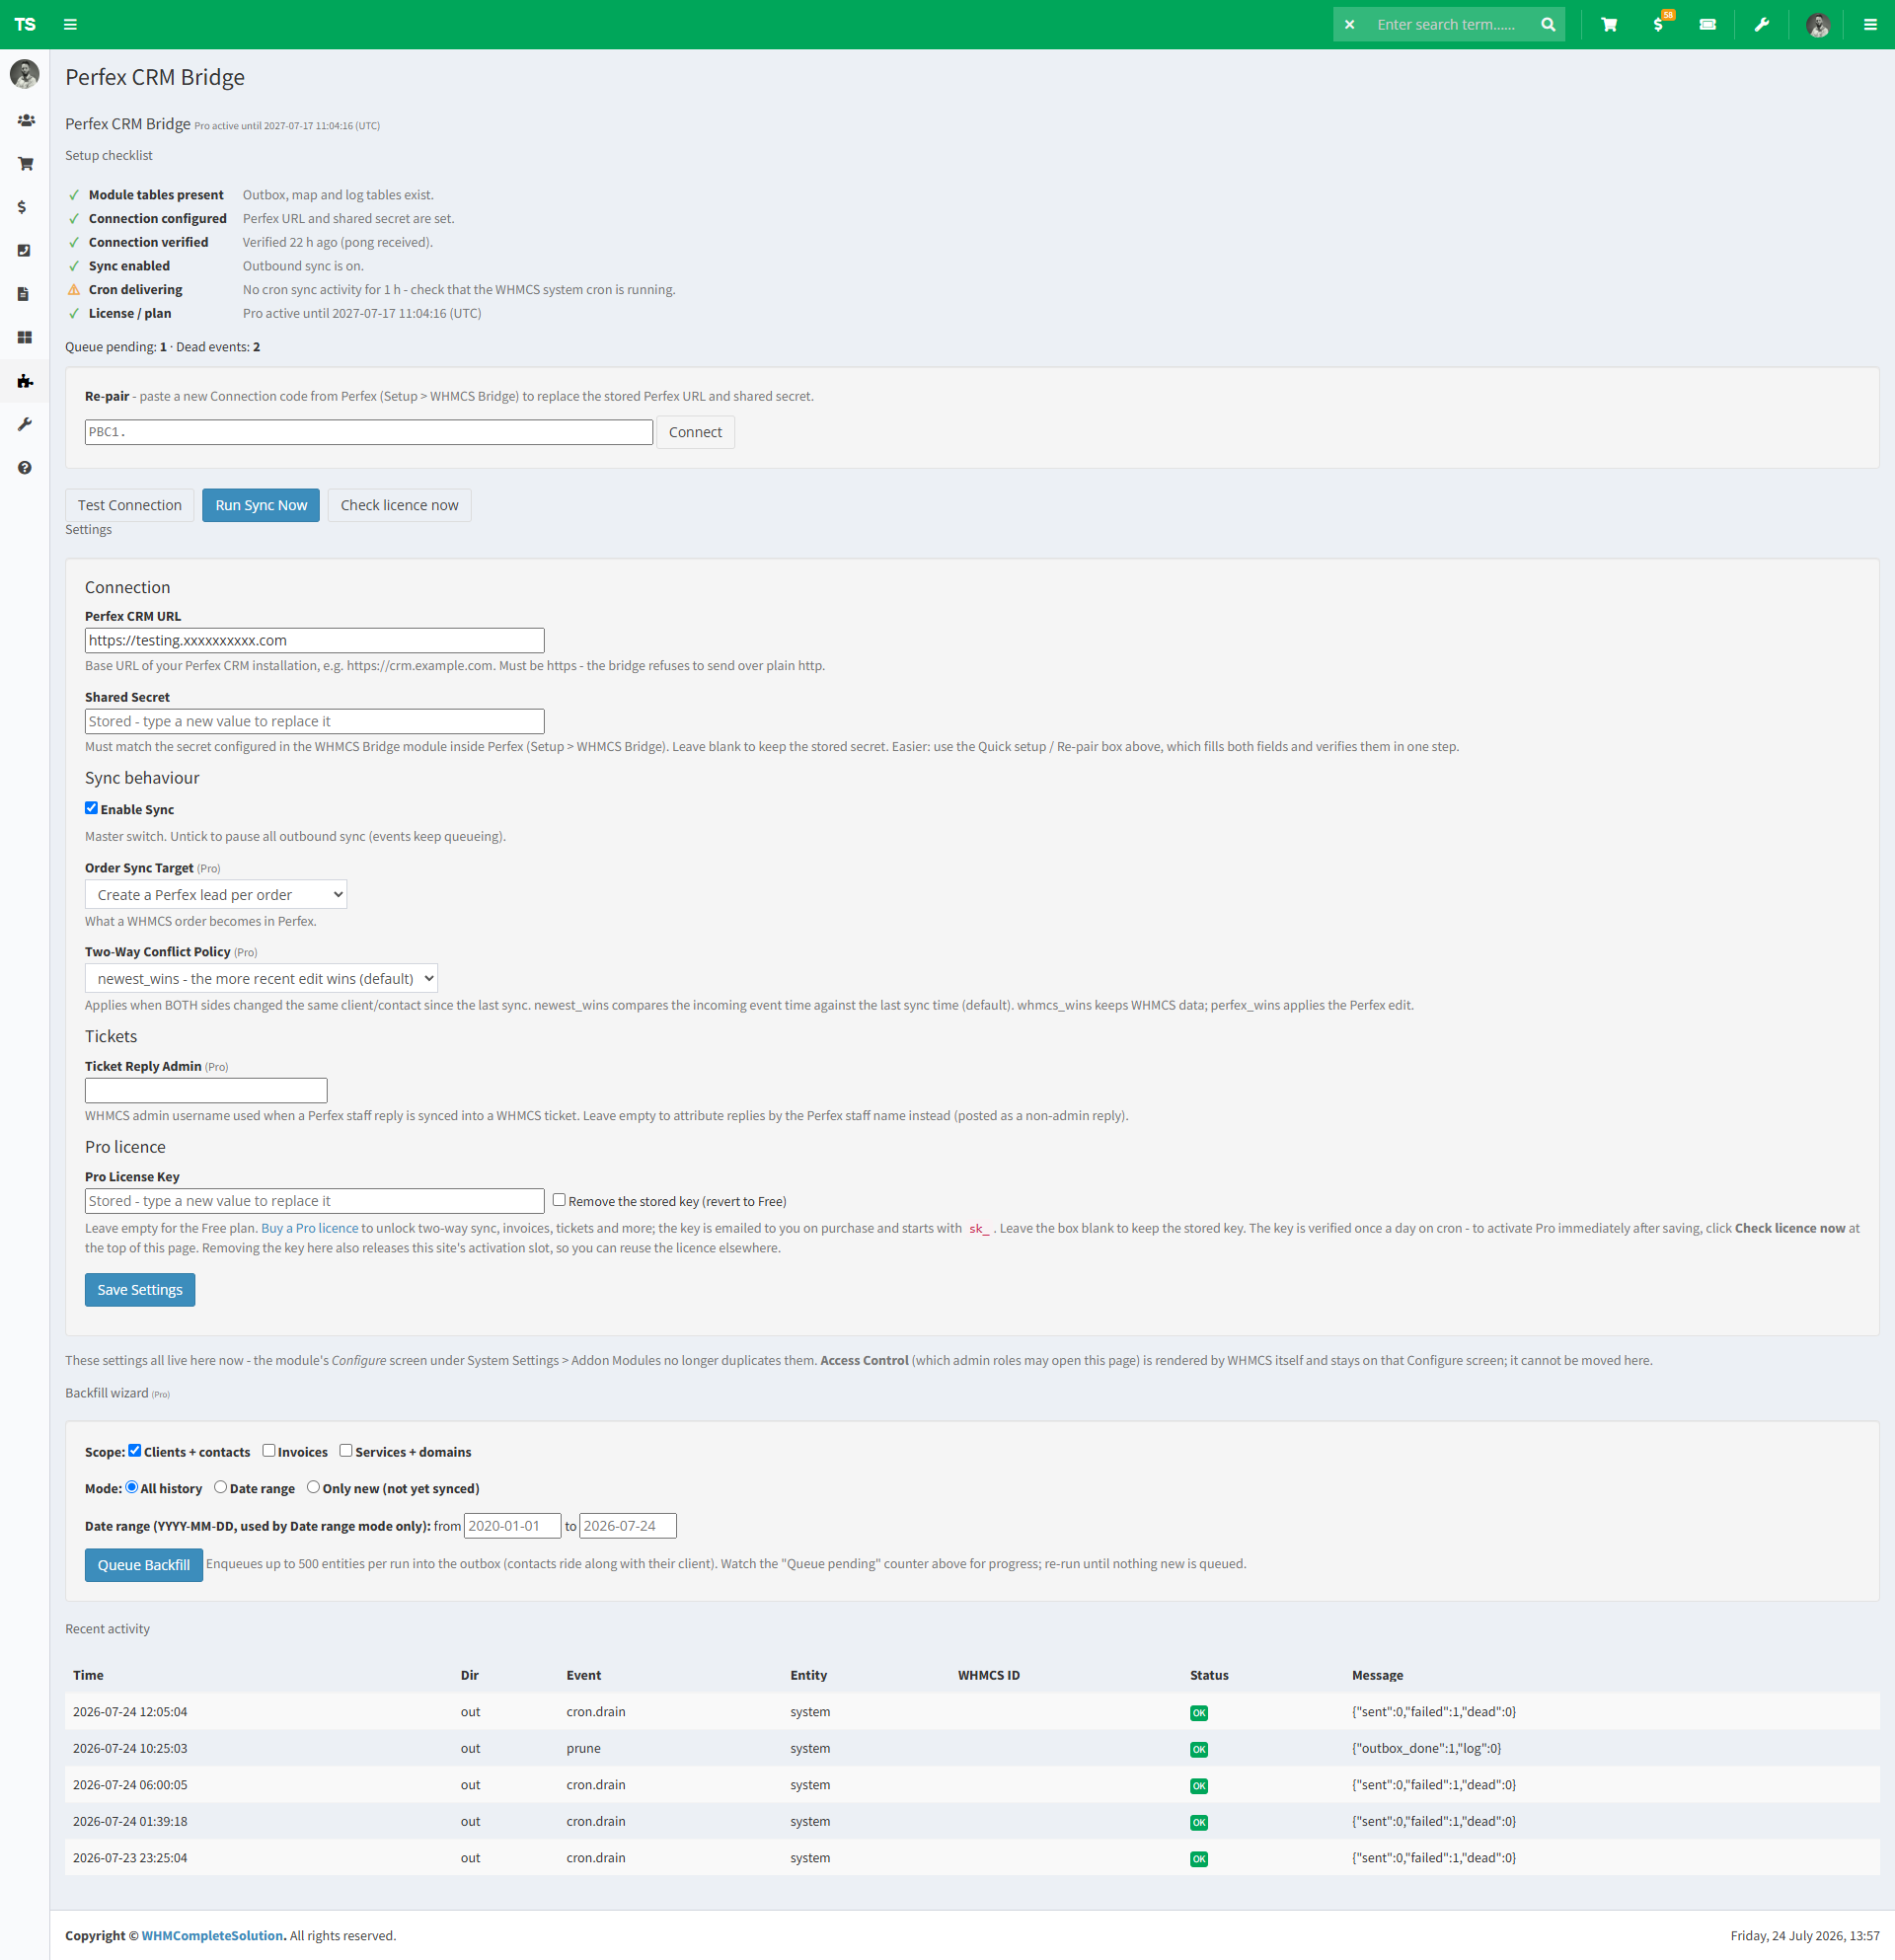1895x1960 pixels.
Task: Click Queue Backfill
Action: tap(144, 1565)
